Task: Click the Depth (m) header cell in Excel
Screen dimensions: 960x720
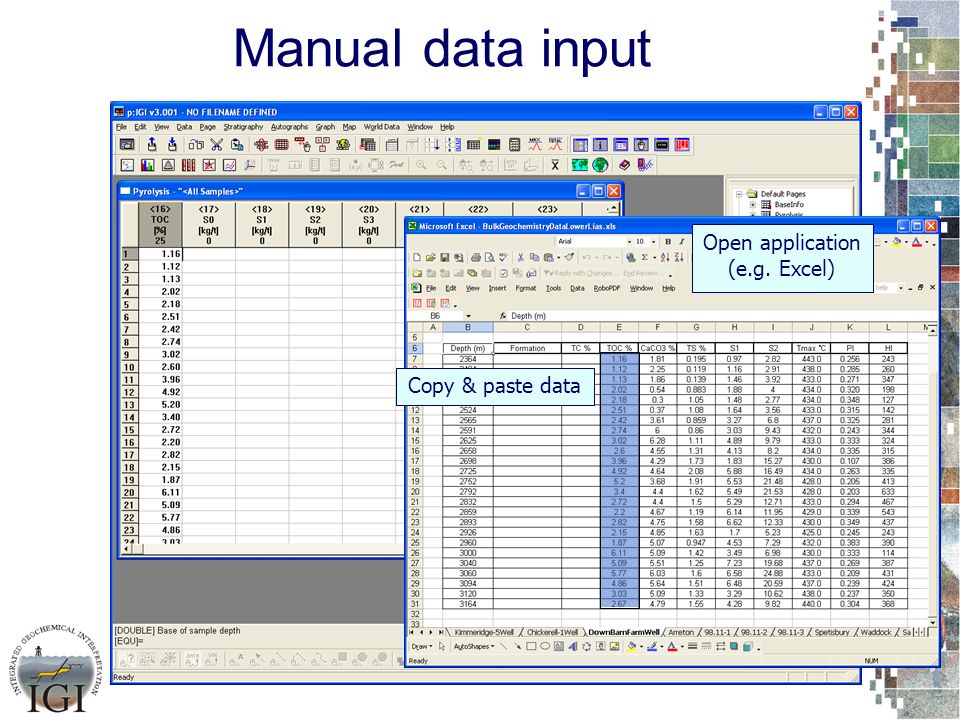Action: [x=467, y=348]
